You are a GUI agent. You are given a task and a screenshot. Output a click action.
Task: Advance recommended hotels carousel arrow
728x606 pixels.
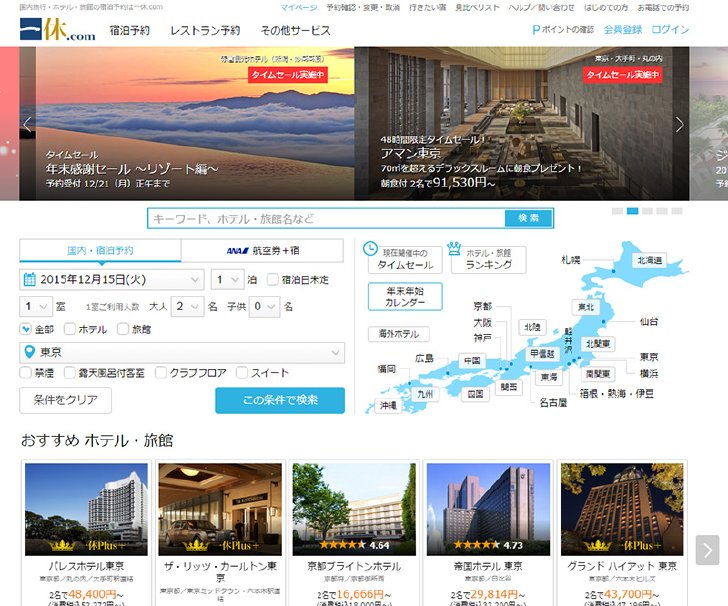(x=707, y=550)
